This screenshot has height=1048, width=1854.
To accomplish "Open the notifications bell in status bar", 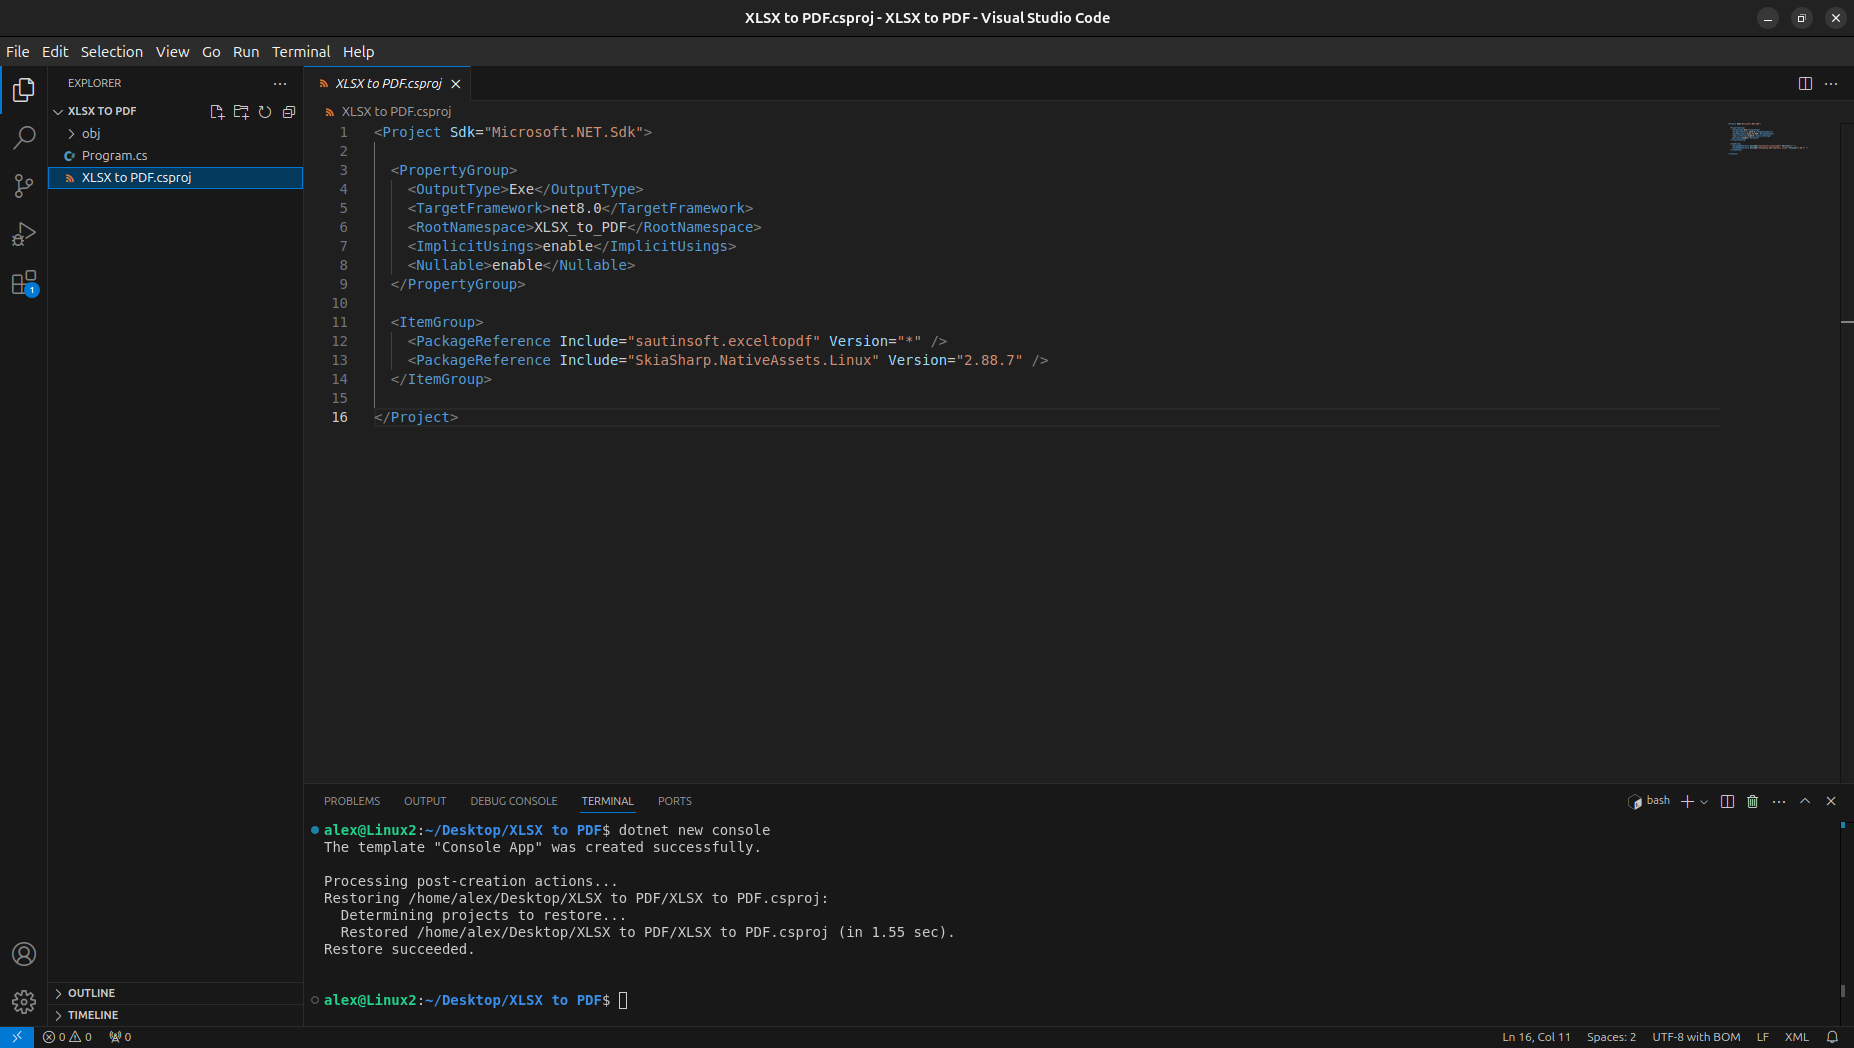I will tap(1832, 1037).
